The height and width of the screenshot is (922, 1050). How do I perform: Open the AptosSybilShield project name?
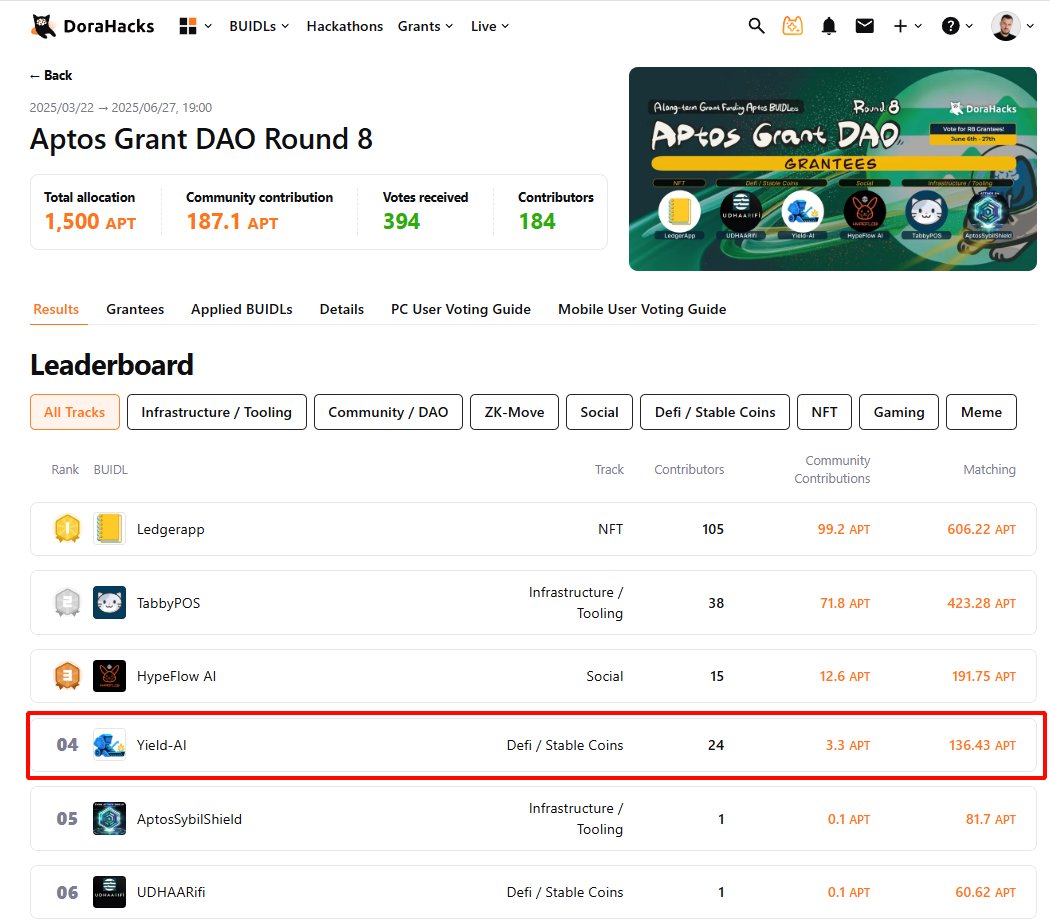190,818
